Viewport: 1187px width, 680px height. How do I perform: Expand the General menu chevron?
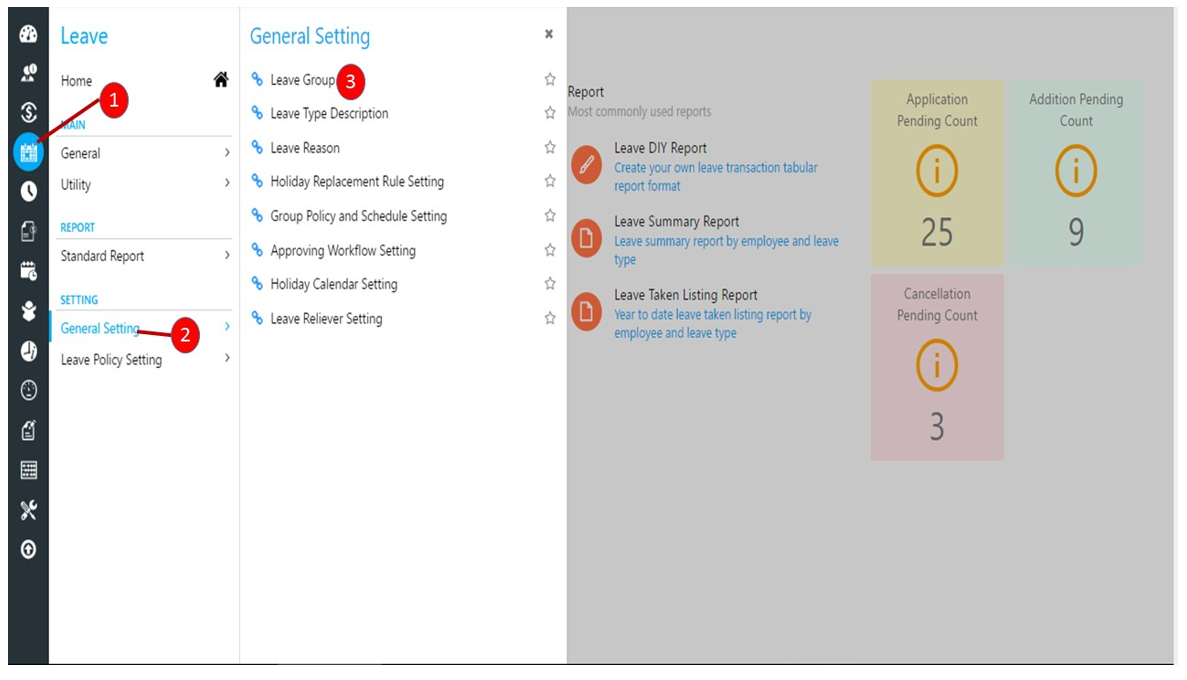(x=226, y=152)
